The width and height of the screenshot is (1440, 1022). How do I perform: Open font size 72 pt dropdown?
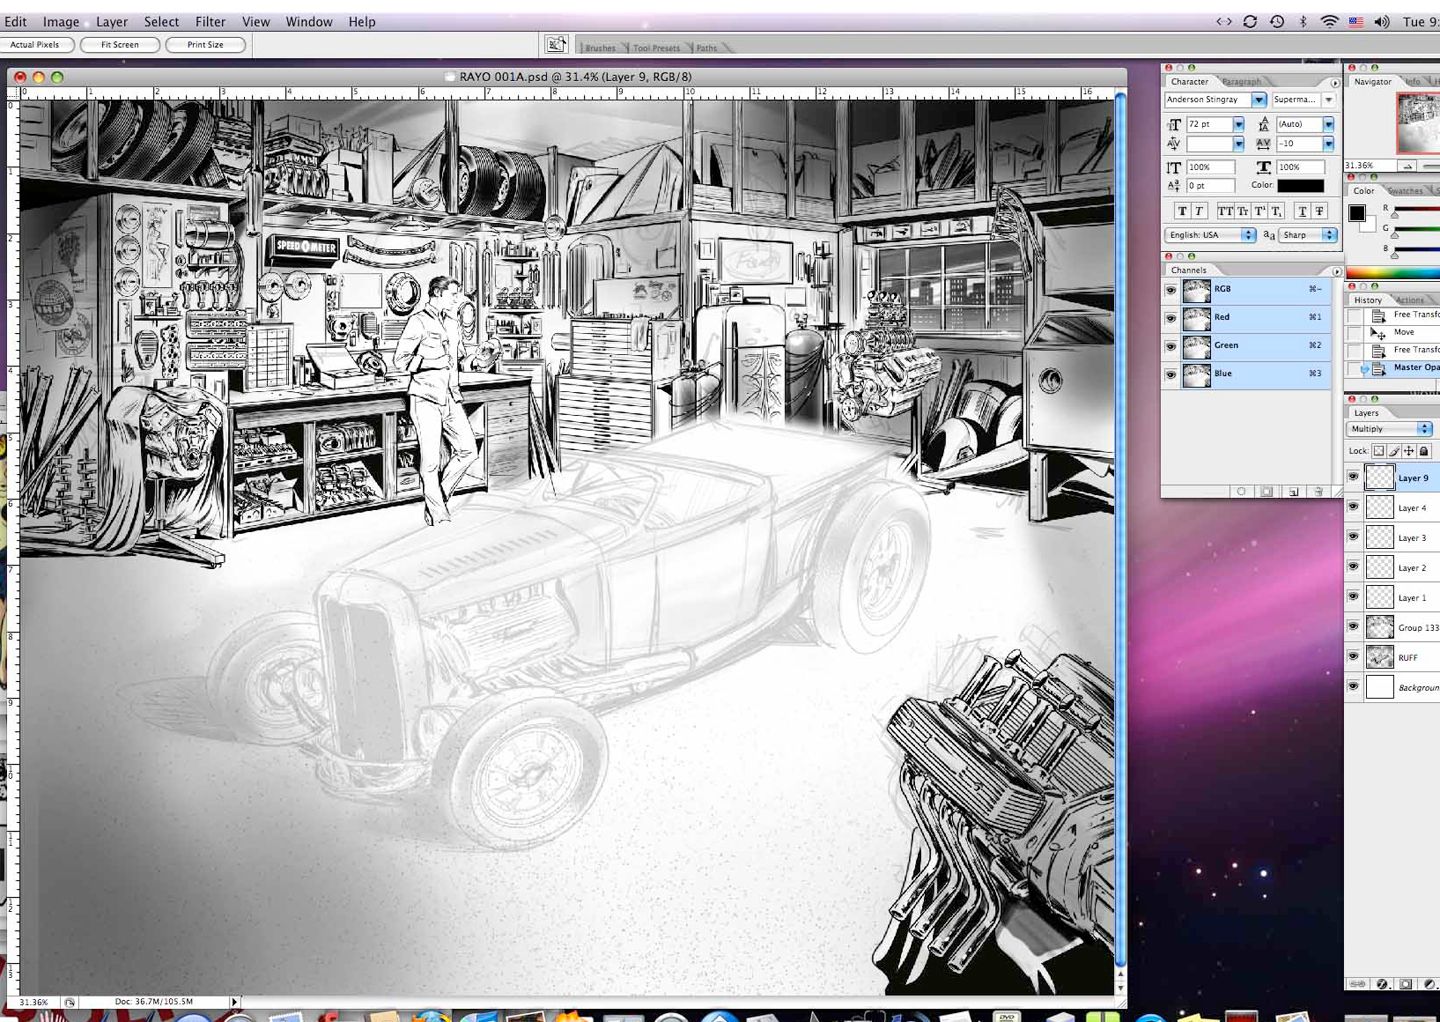pos(1238,125)
